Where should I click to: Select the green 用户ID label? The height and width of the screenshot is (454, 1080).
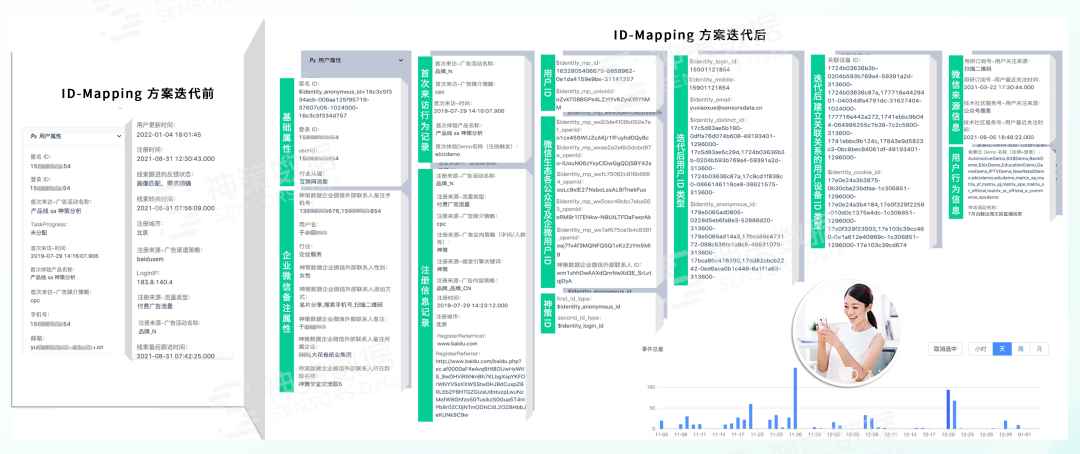tap(547, 85)
